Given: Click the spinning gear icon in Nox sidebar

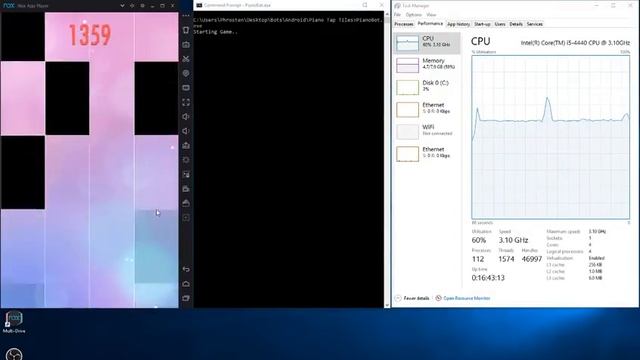Looking at the screenshot, I should pos(186,160).
